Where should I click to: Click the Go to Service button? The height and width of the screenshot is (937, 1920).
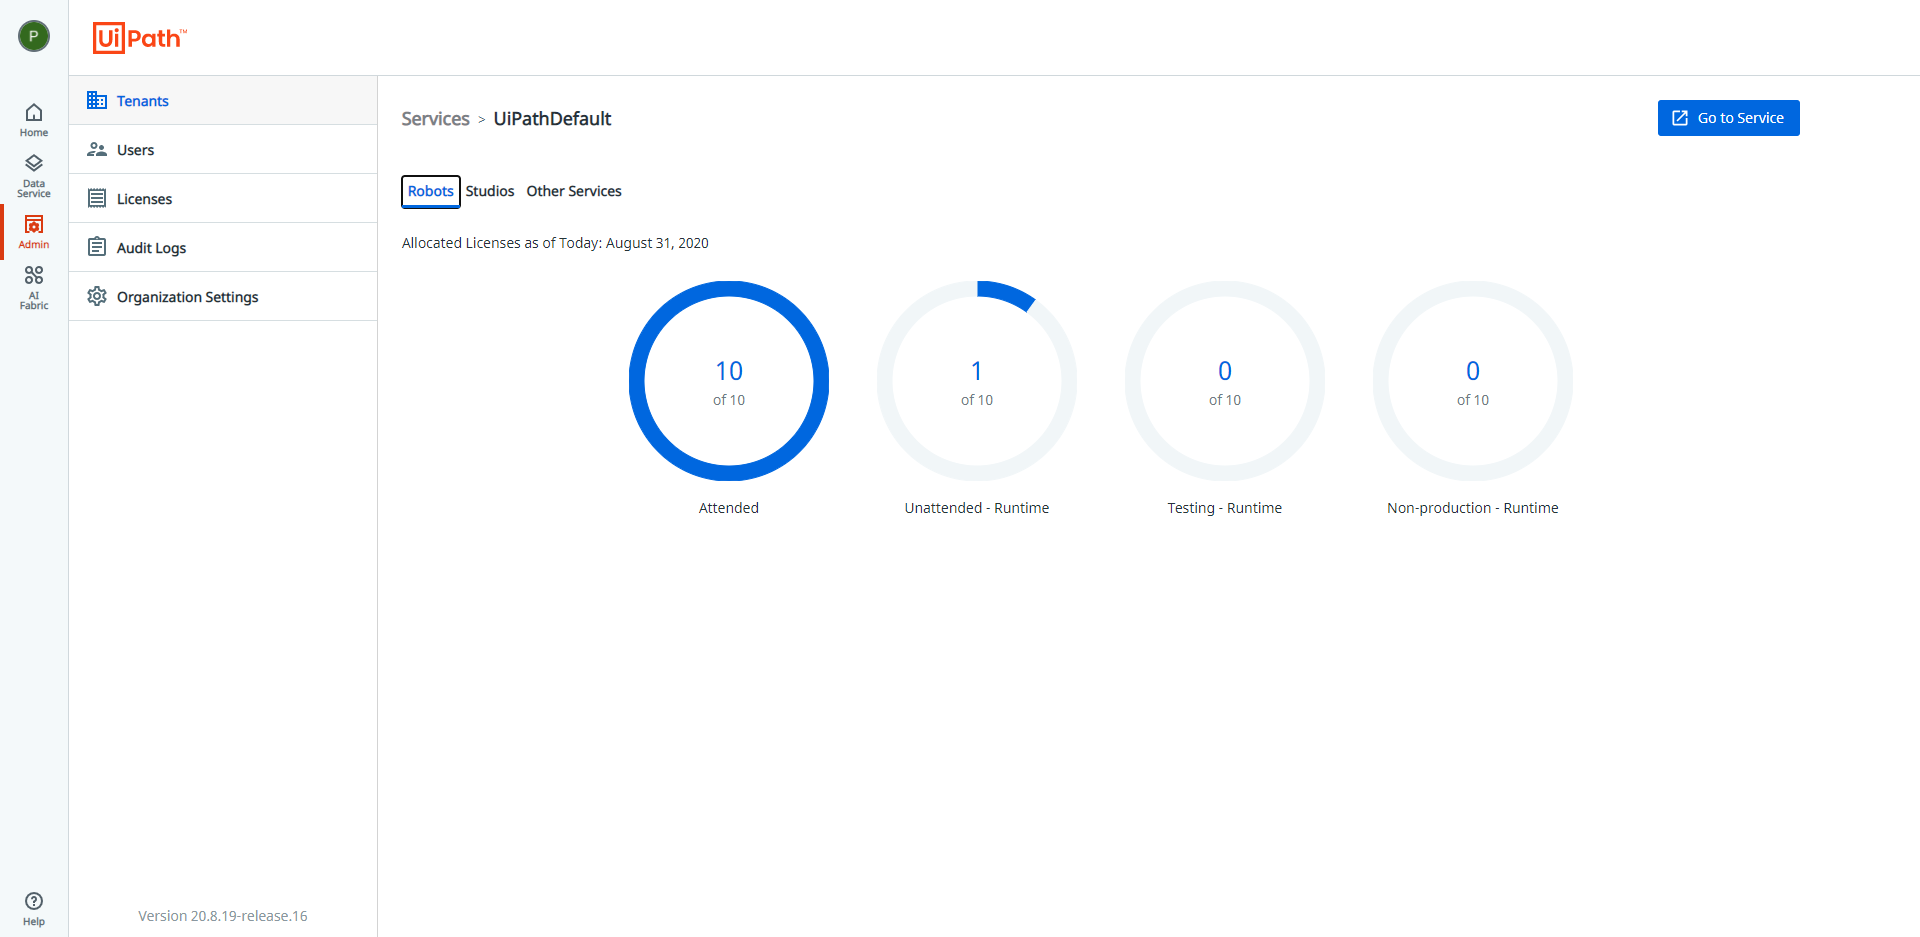click(1728, 118)
